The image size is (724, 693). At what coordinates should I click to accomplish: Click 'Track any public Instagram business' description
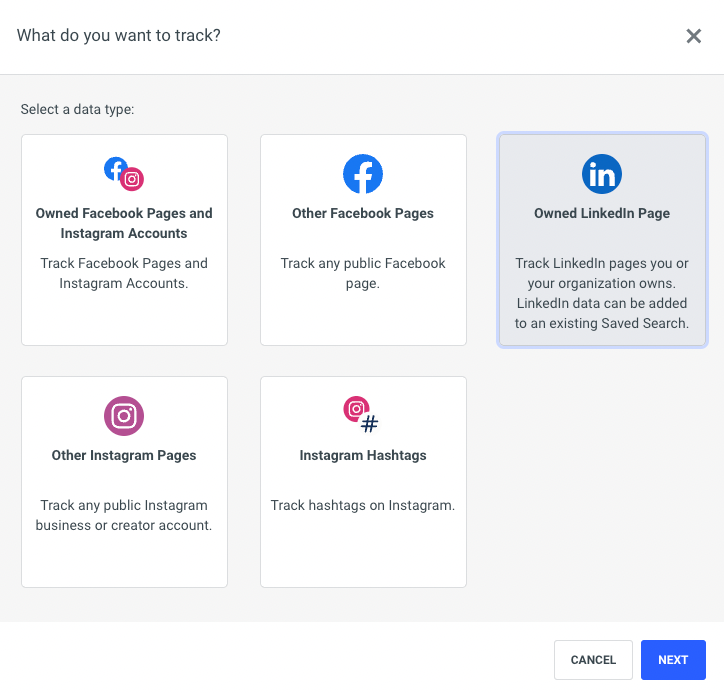pyautogui.click(x=124, y=515)
